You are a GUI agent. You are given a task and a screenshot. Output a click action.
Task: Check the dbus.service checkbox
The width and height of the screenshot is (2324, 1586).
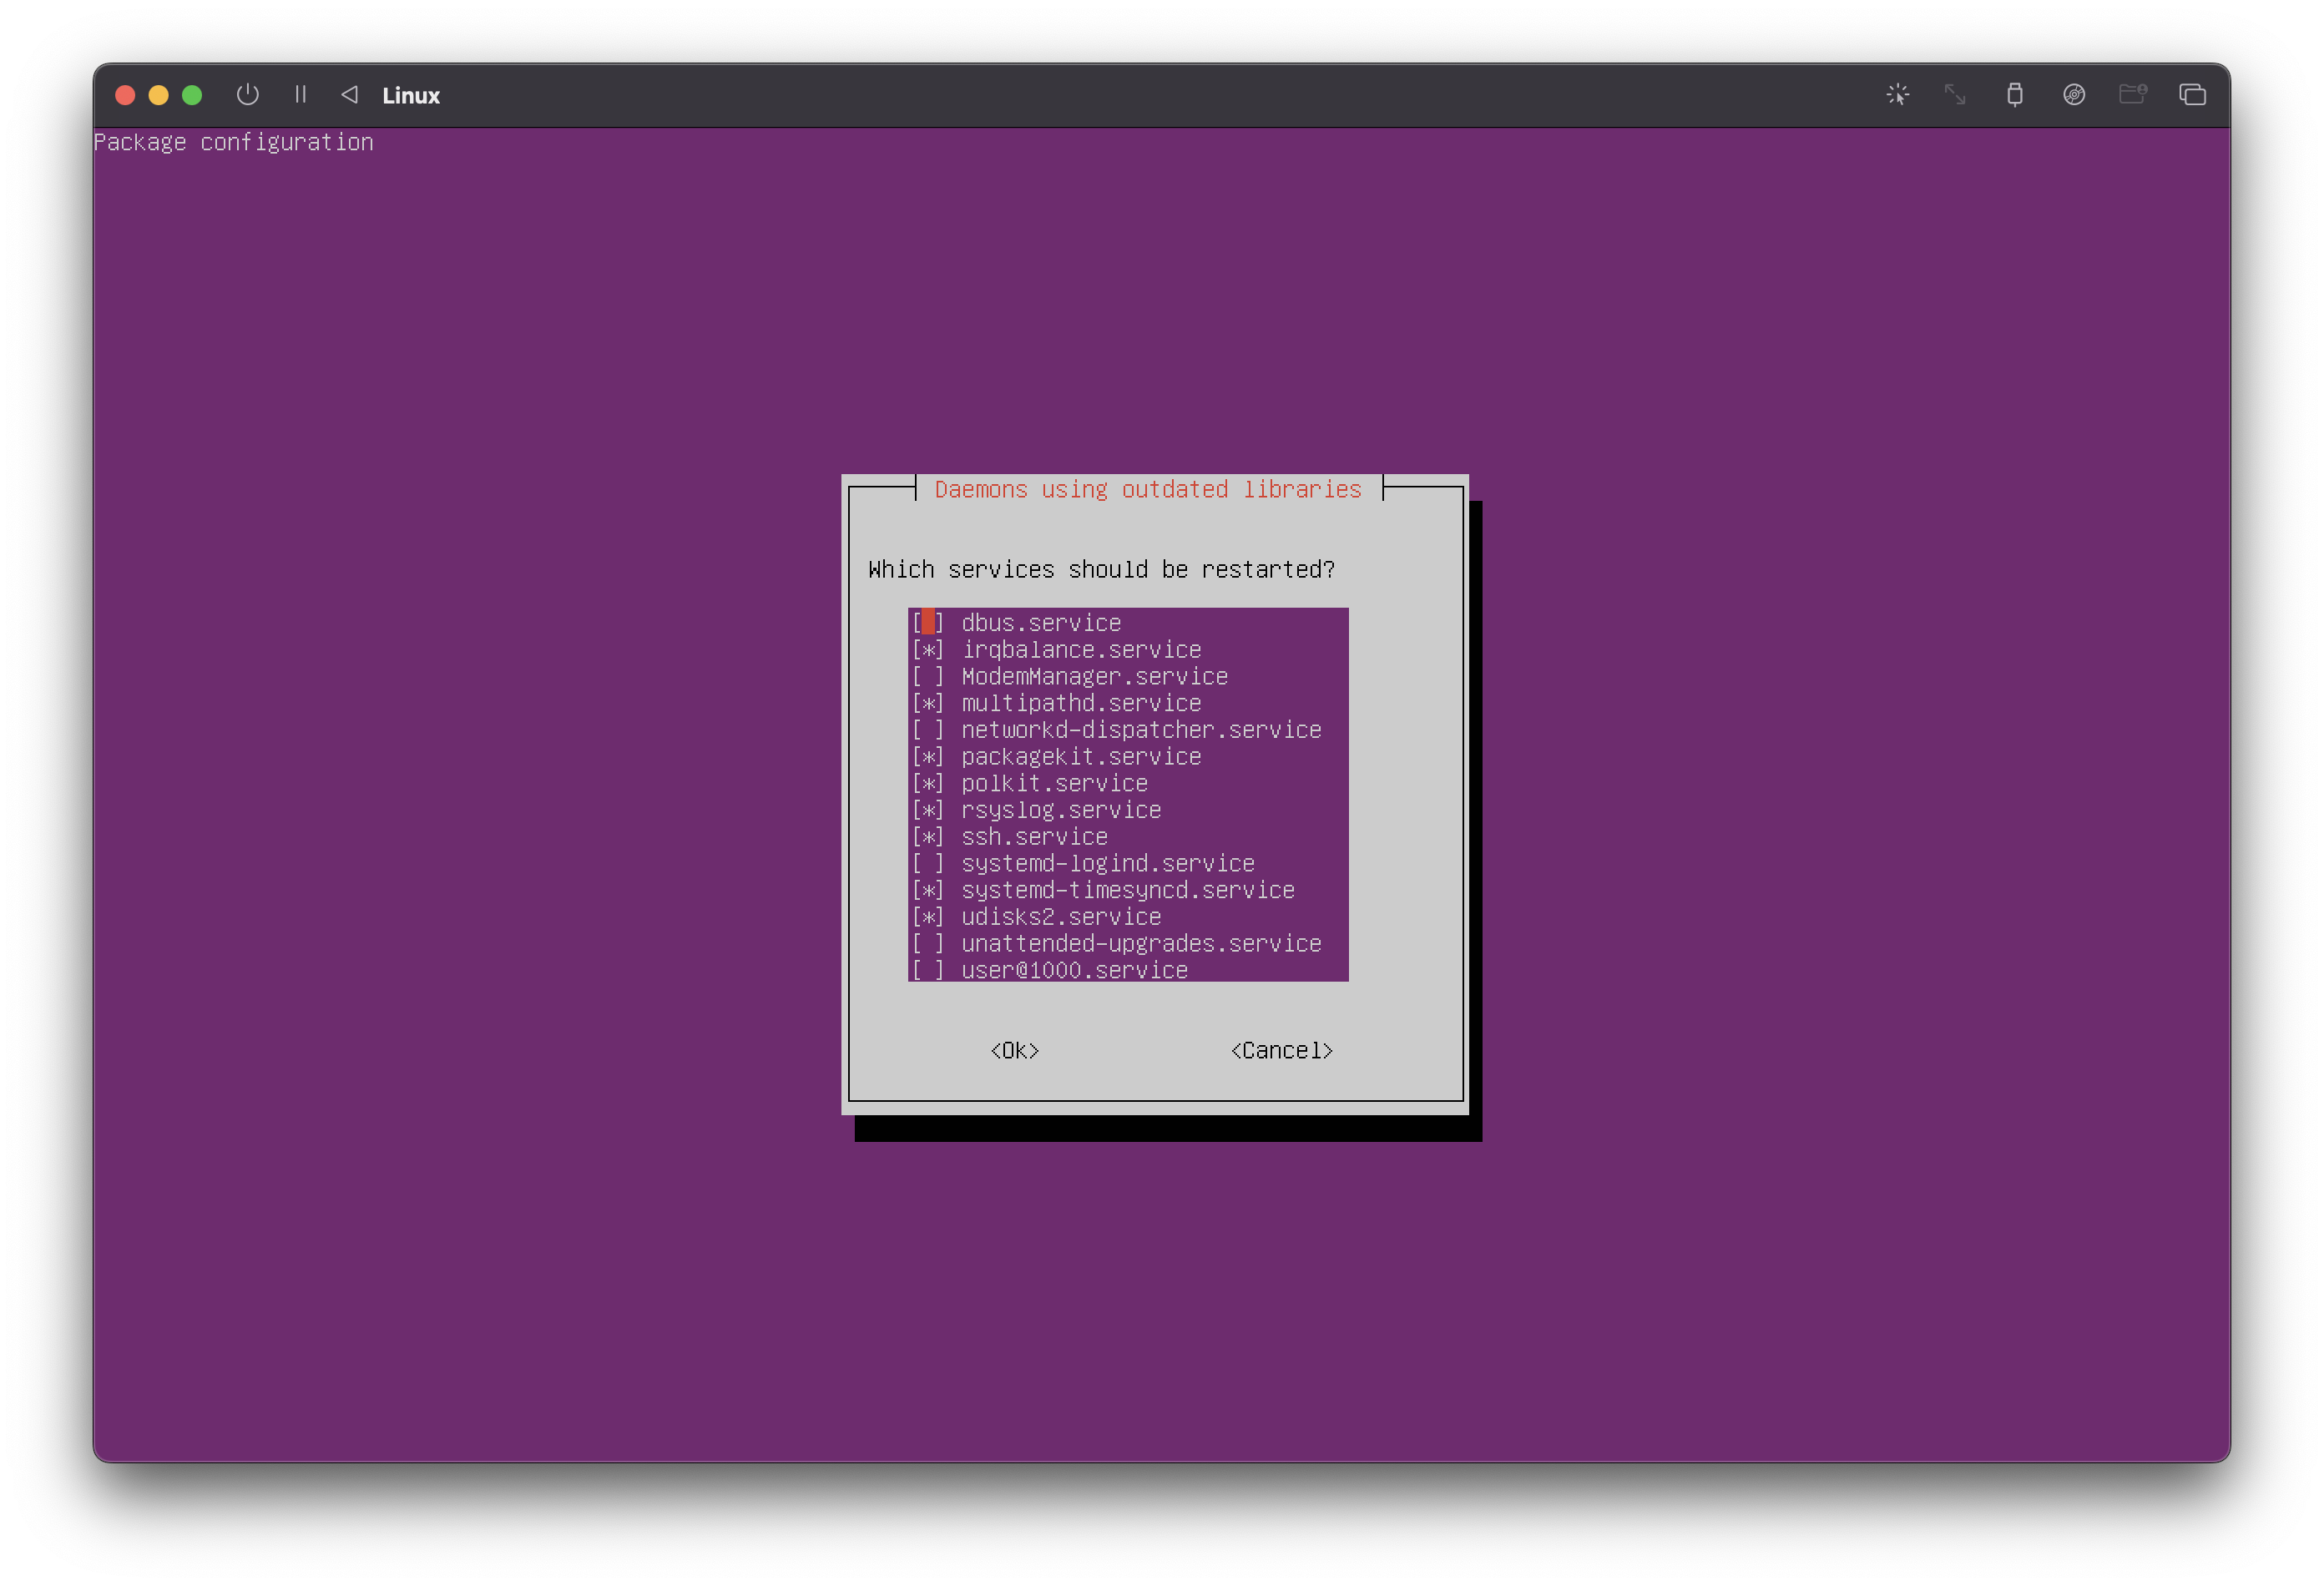click(x=928, y=623)
